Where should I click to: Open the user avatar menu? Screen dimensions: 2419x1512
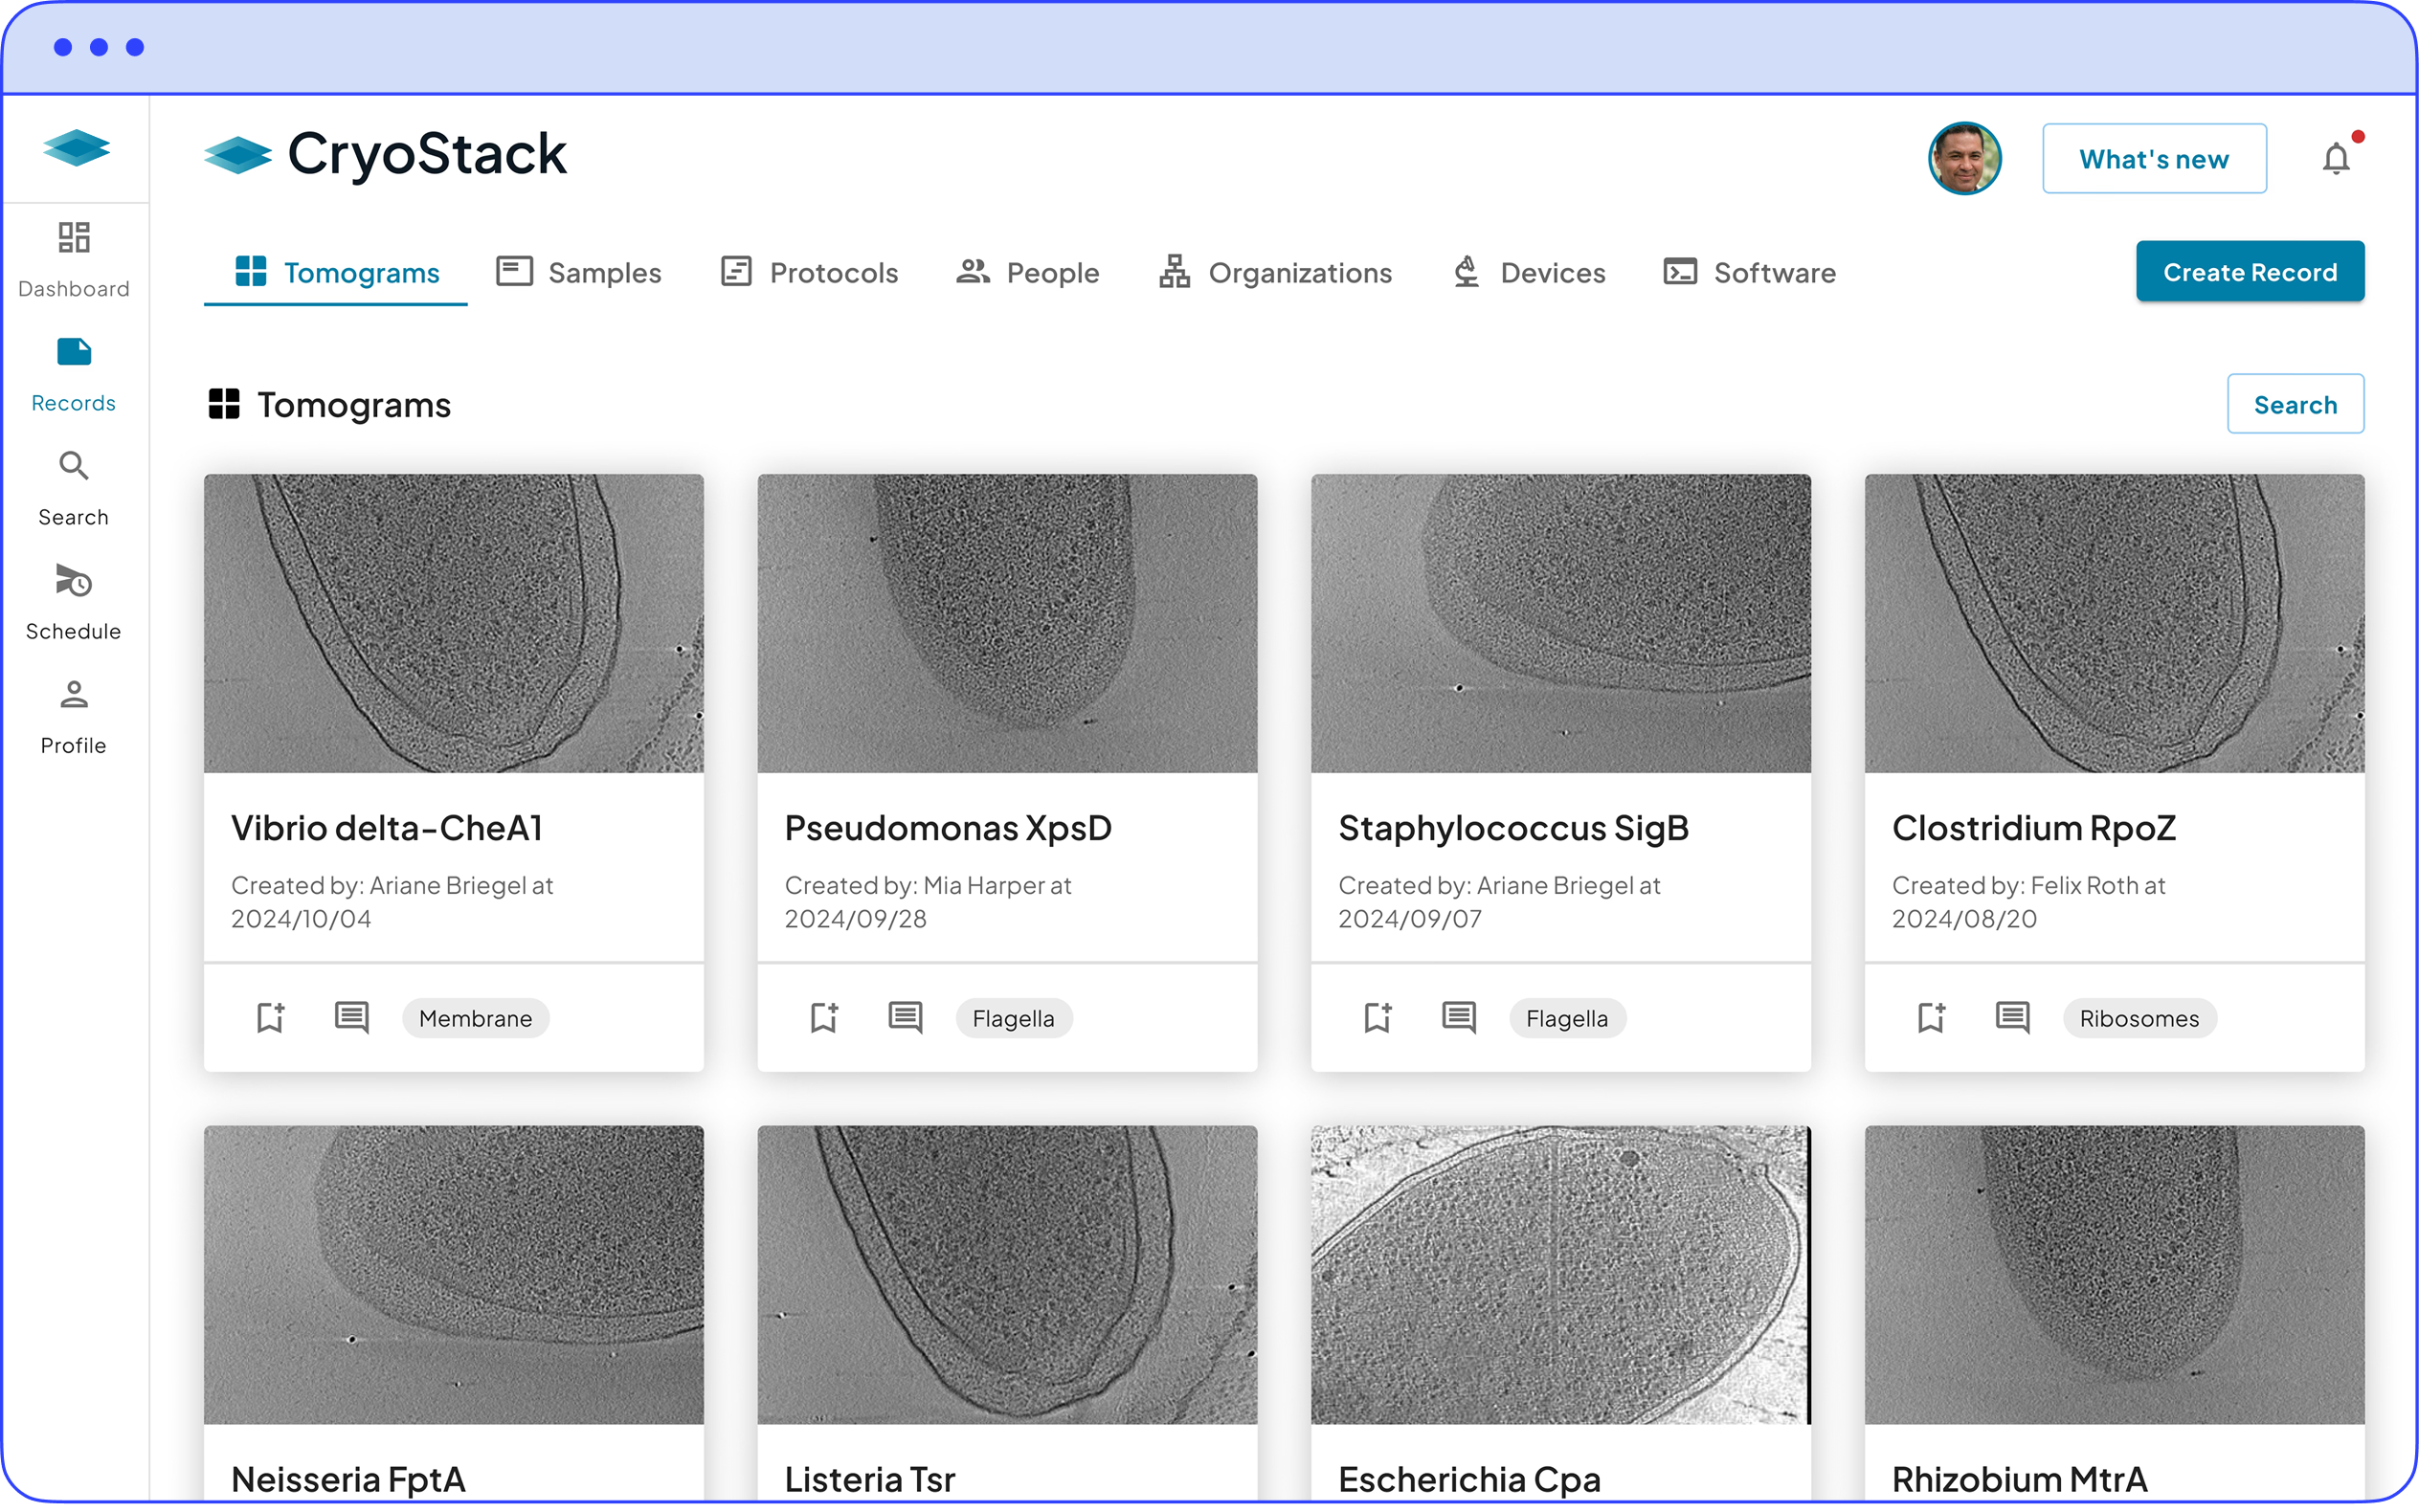point(1963,158)
